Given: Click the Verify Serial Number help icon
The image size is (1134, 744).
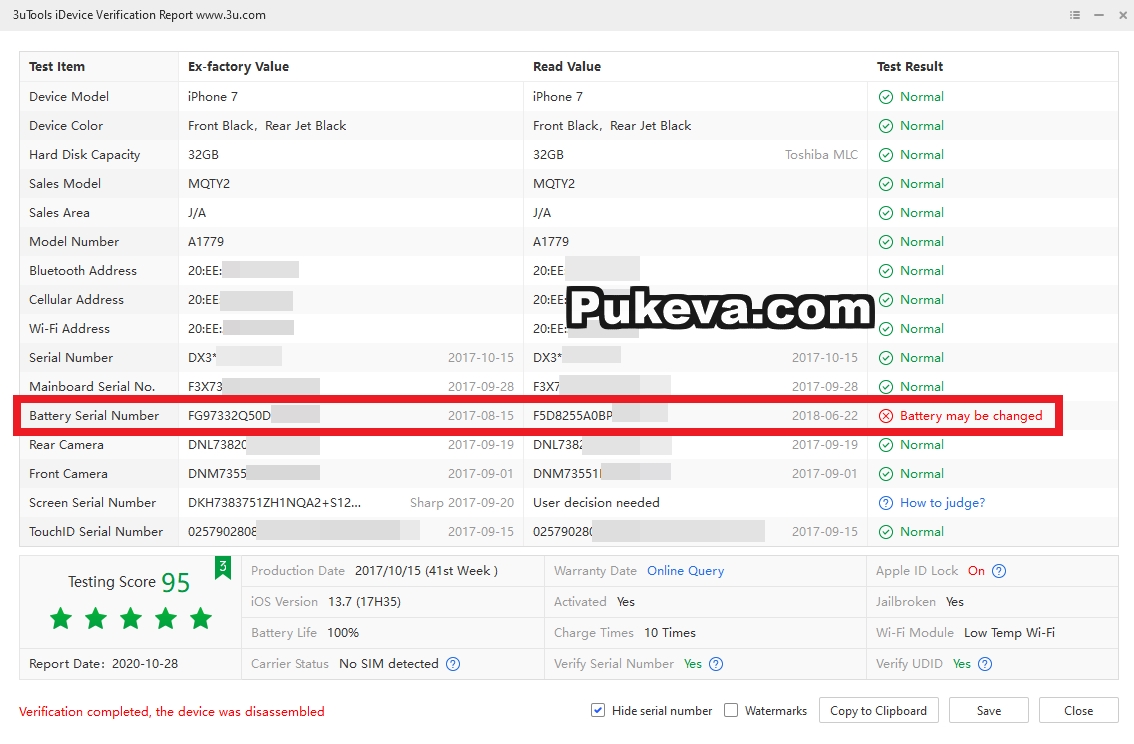Looking at the screenshot, I should point(716,664).
